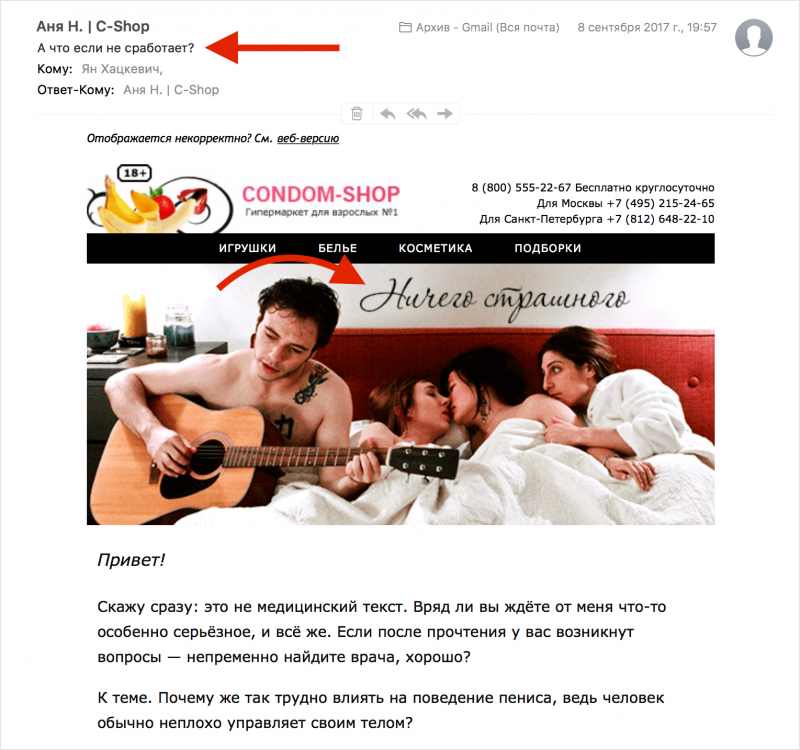This screenshot has height=750, width=800.
Task: Click the reply arrow icon
Action: [388, 113]
